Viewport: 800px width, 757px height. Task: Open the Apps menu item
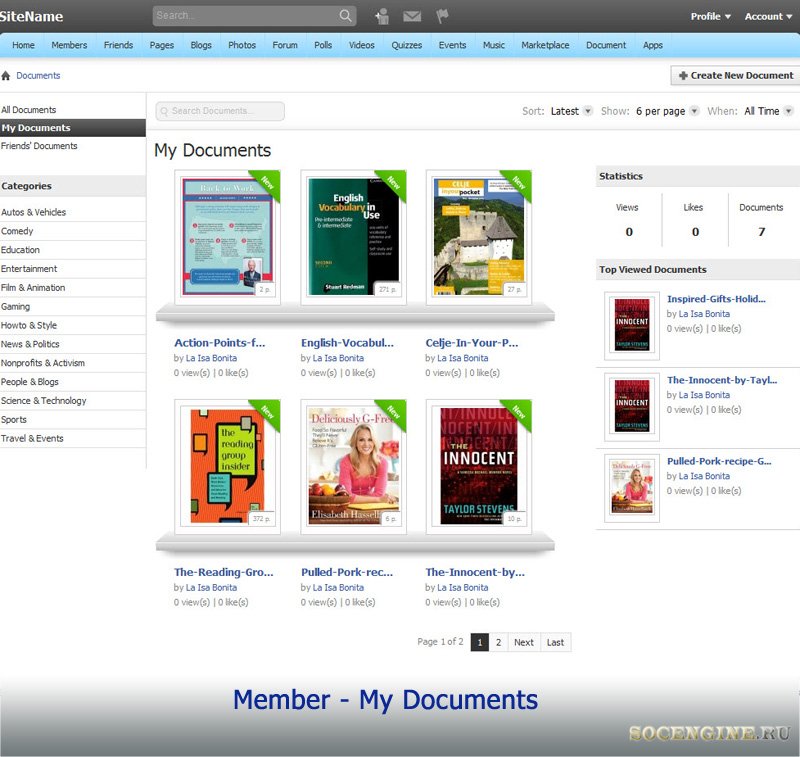click(x=653, y=45)
